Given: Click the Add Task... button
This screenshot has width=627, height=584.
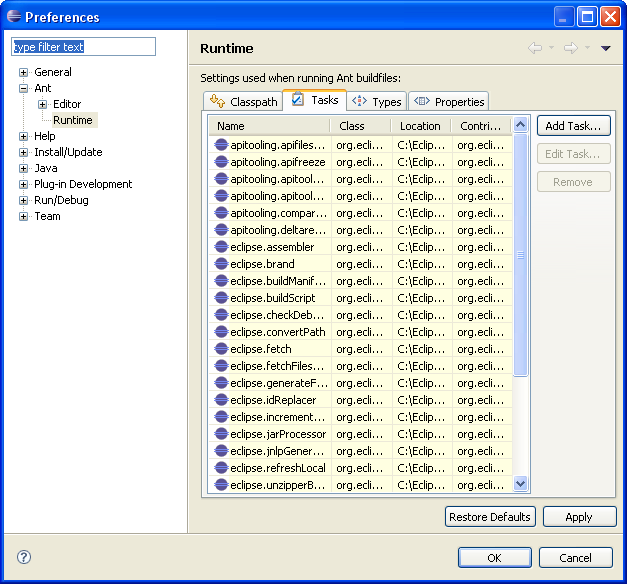Looking at the screenshot, I should point(573,126).
